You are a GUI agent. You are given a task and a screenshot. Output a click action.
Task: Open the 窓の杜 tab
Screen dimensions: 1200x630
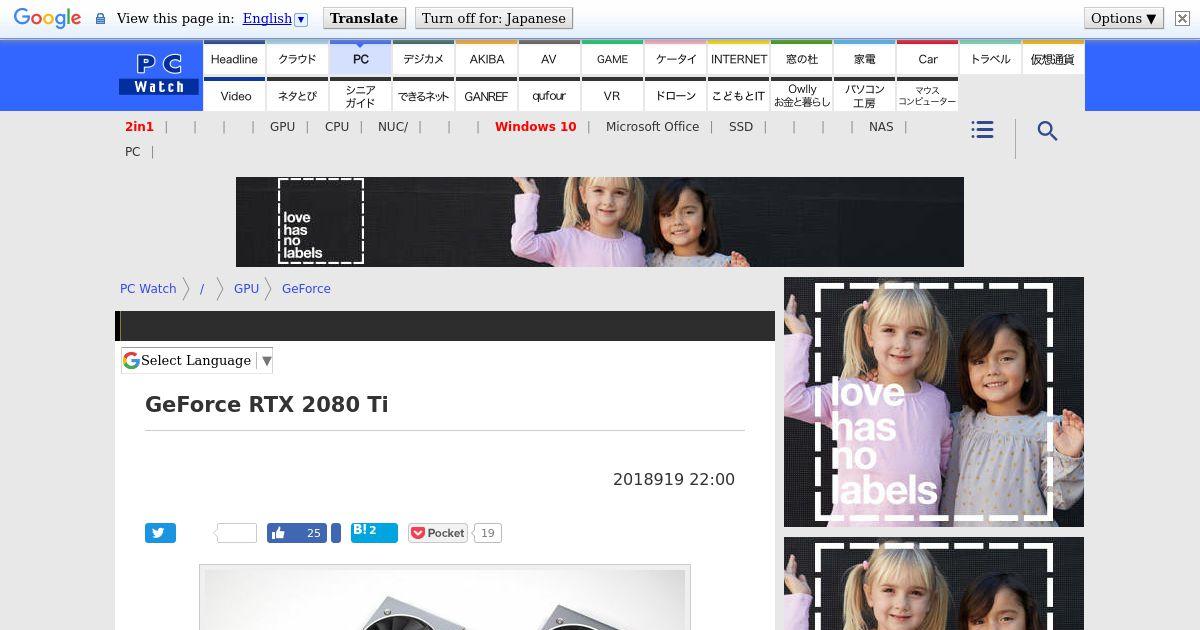[801, 58]
